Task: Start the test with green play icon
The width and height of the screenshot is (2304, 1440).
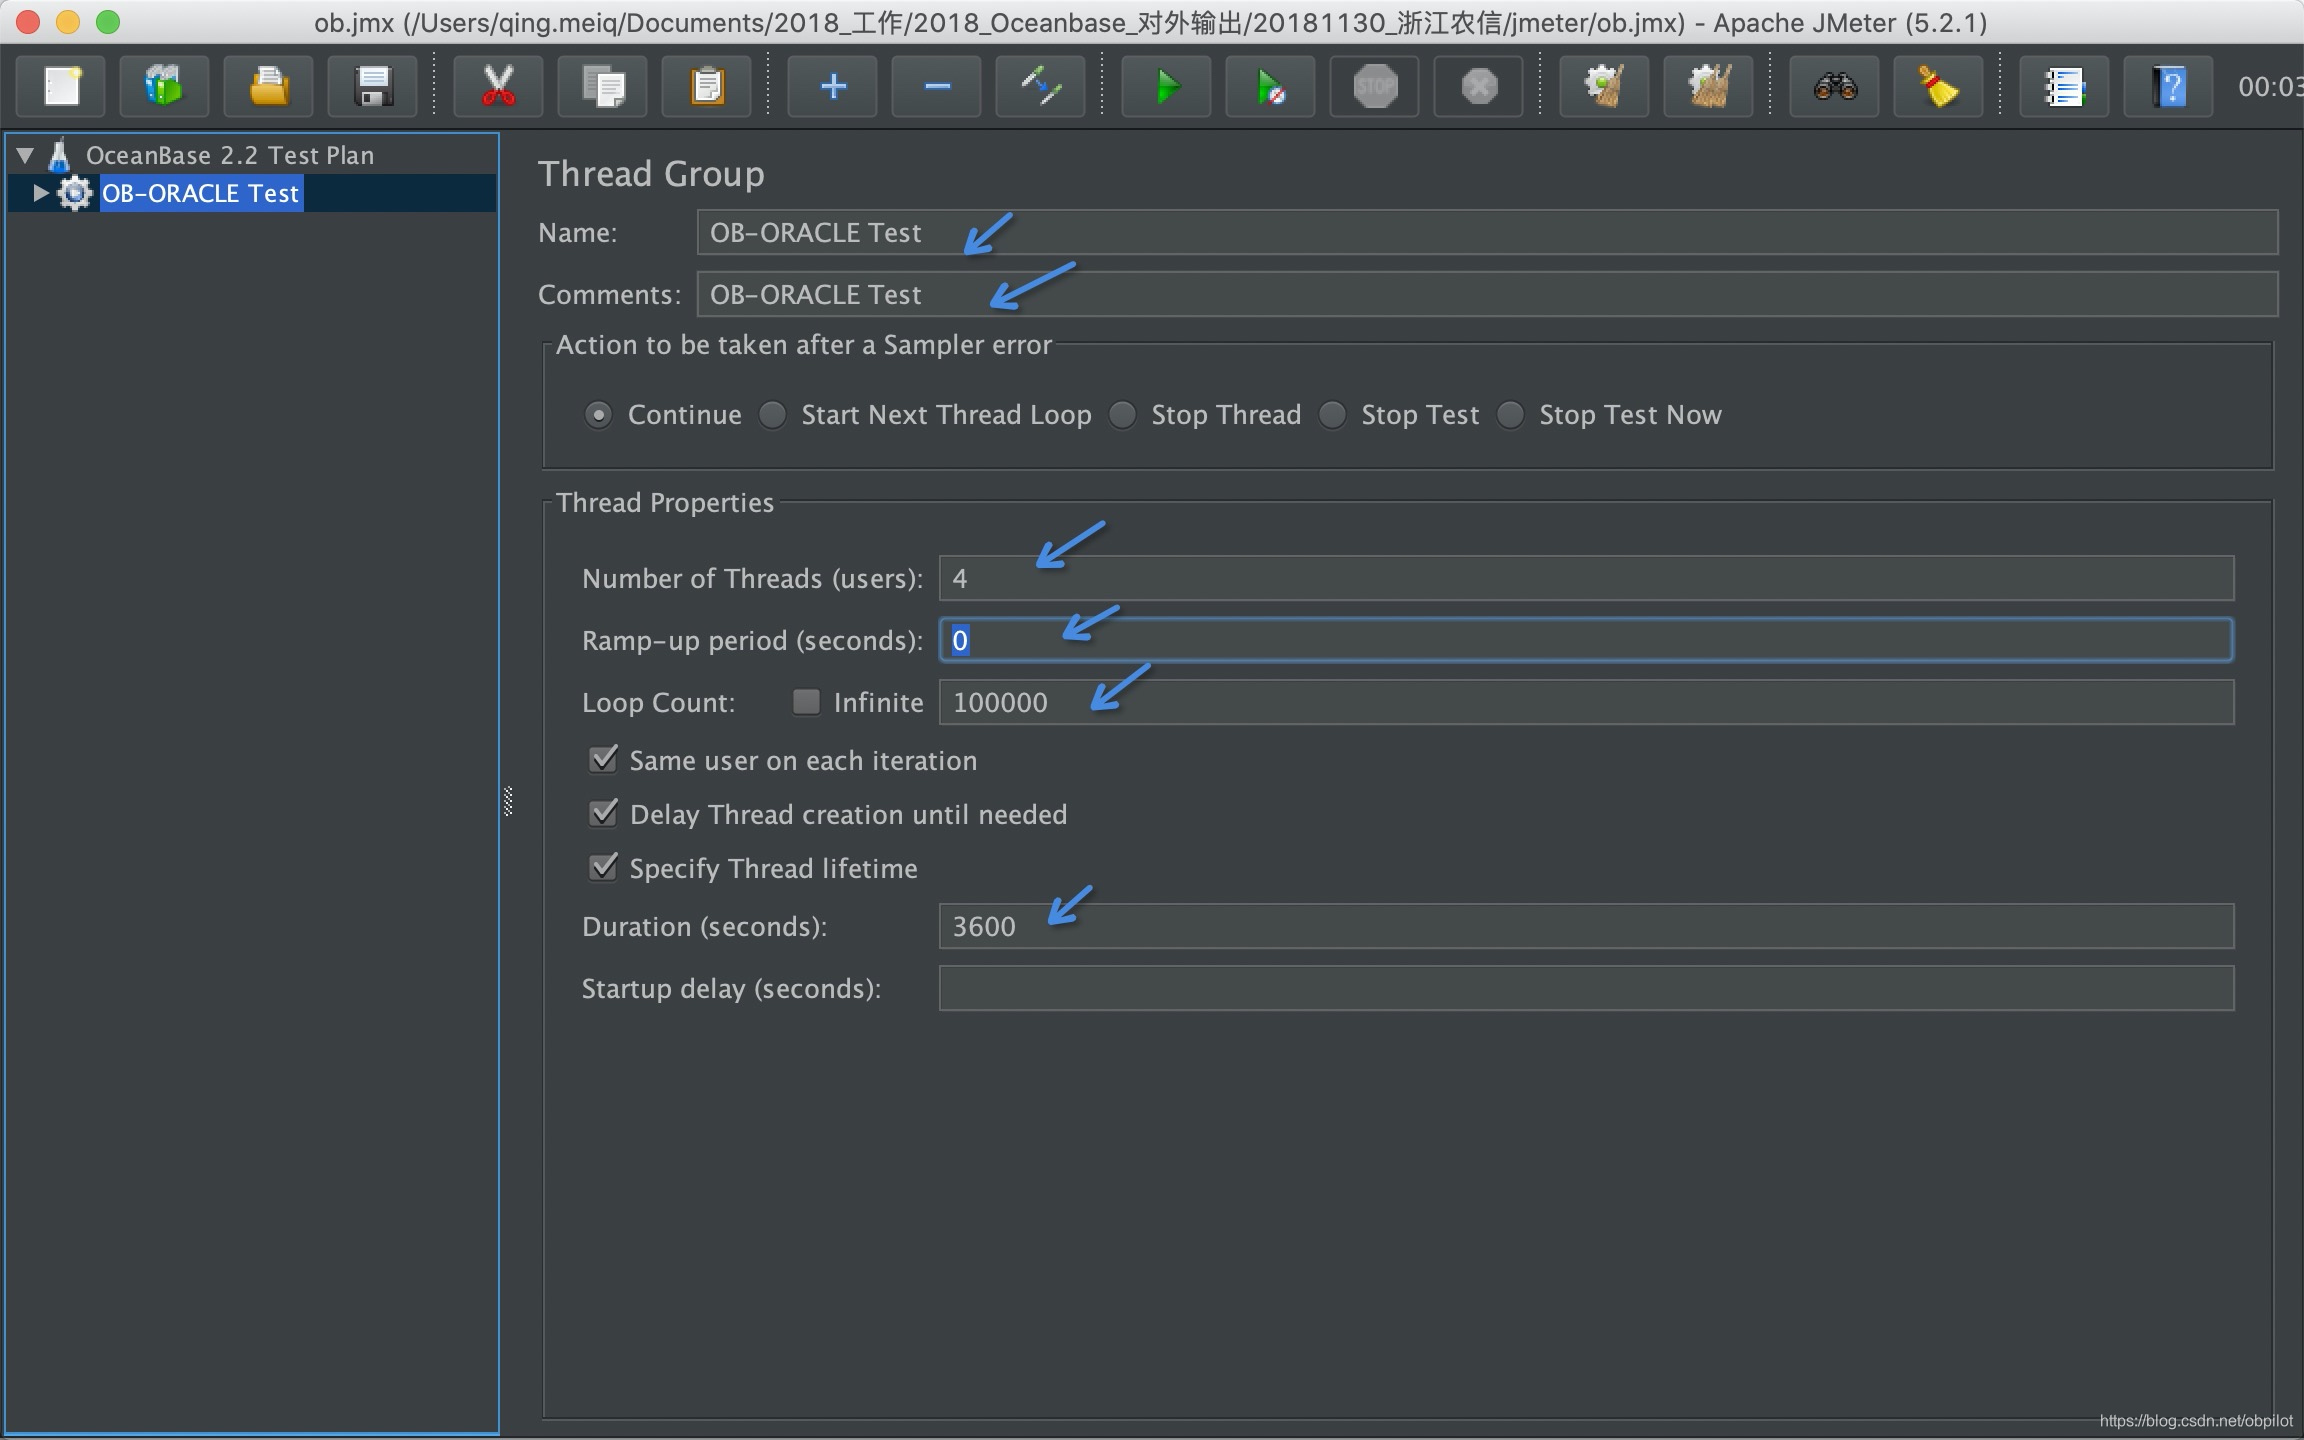Action: click(1166, 87)
